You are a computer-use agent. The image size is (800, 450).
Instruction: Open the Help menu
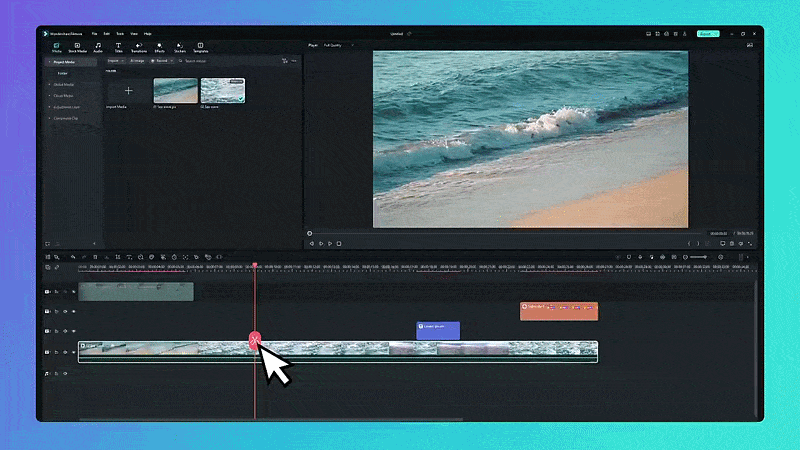pos(147,34)
